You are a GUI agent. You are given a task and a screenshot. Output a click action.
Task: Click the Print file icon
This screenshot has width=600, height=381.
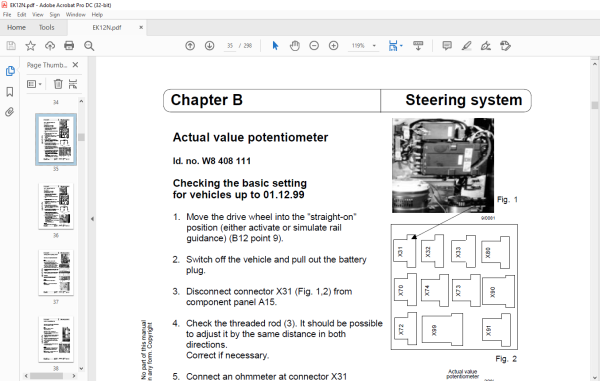(69, 46)
